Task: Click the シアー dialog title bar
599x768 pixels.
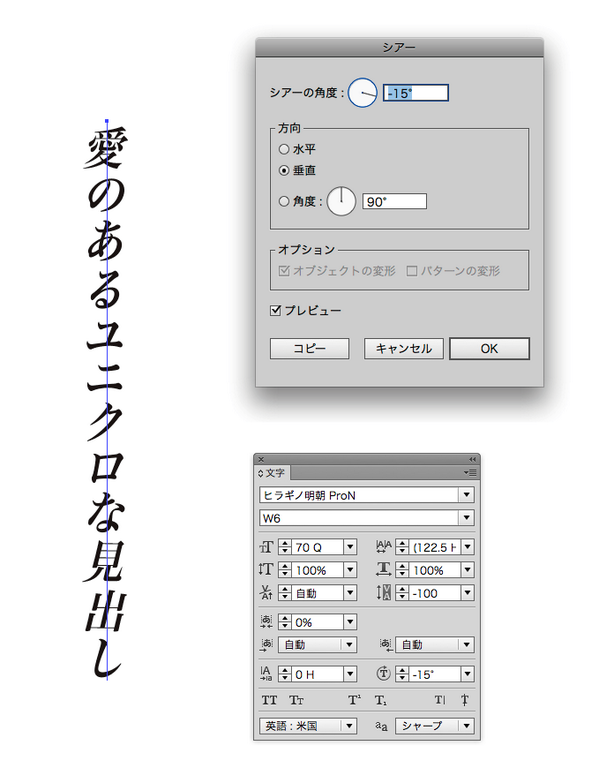Action: 399,48
